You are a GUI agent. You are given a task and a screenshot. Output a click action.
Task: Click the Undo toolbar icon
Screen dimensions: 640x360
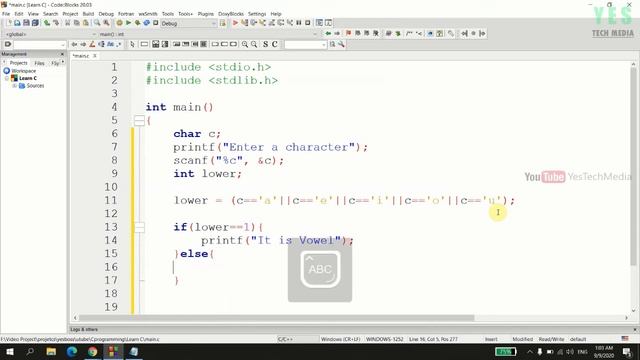(47, 23)
